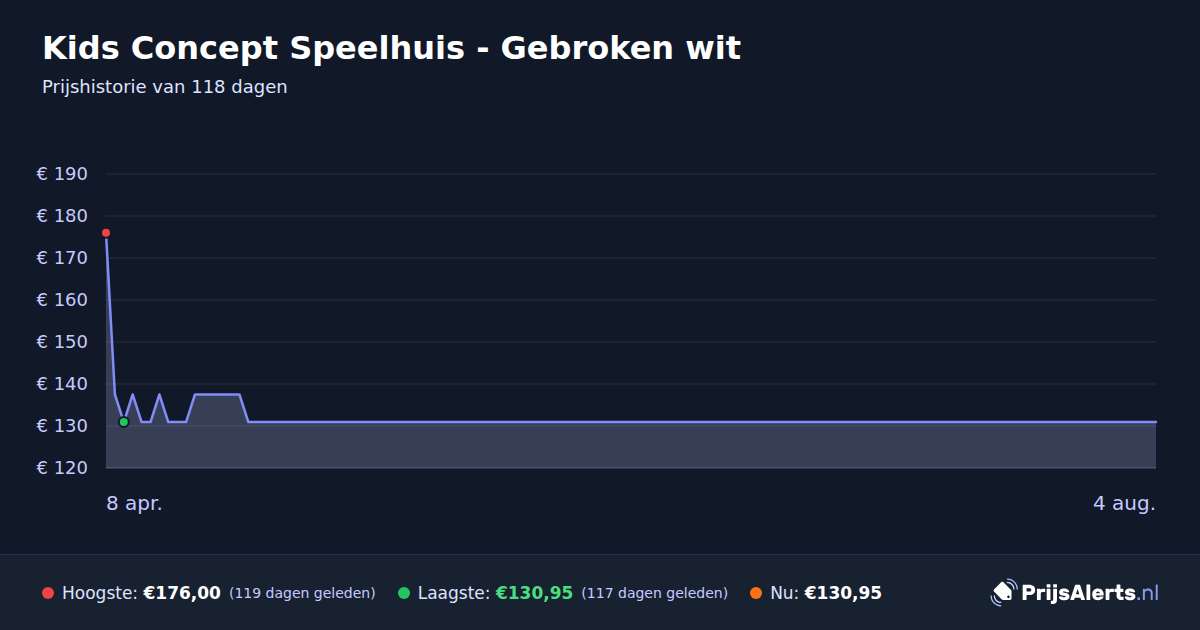Select the red Hoogste legend dot
The height and width of the screenshot is (630, 1200).
(48, 593)
